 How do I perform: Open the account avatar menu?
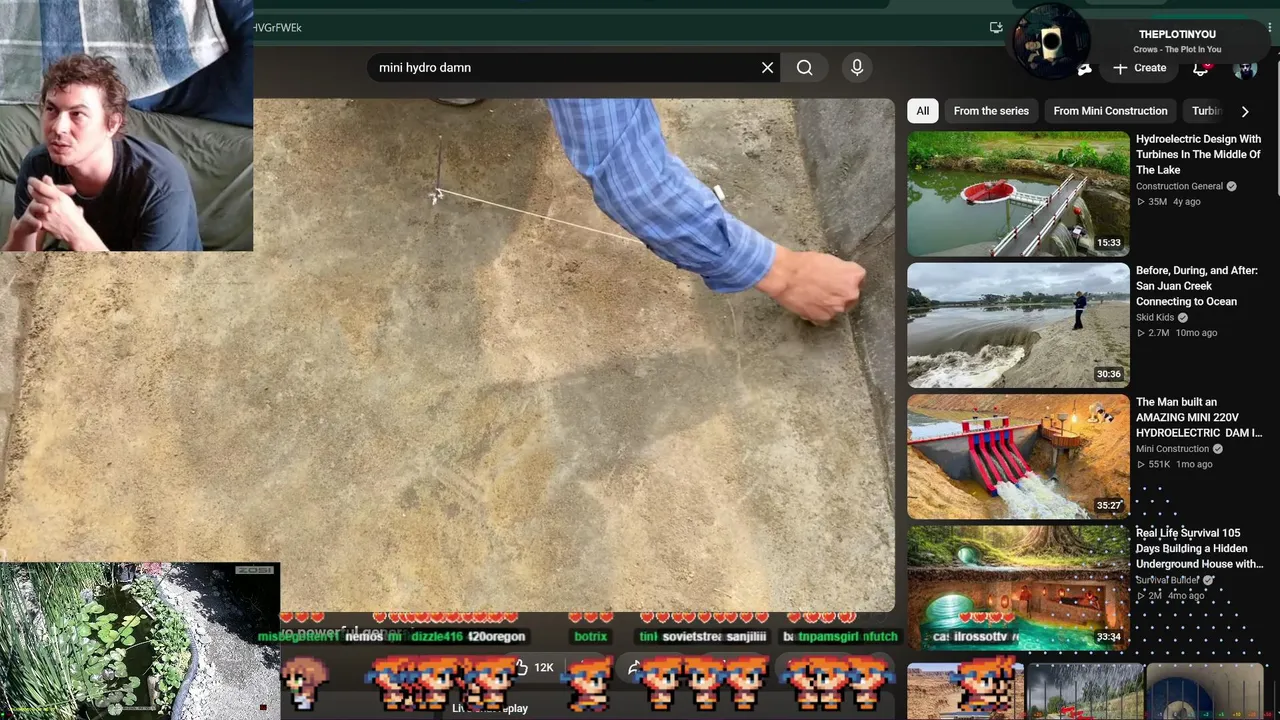coord(1245,68)
